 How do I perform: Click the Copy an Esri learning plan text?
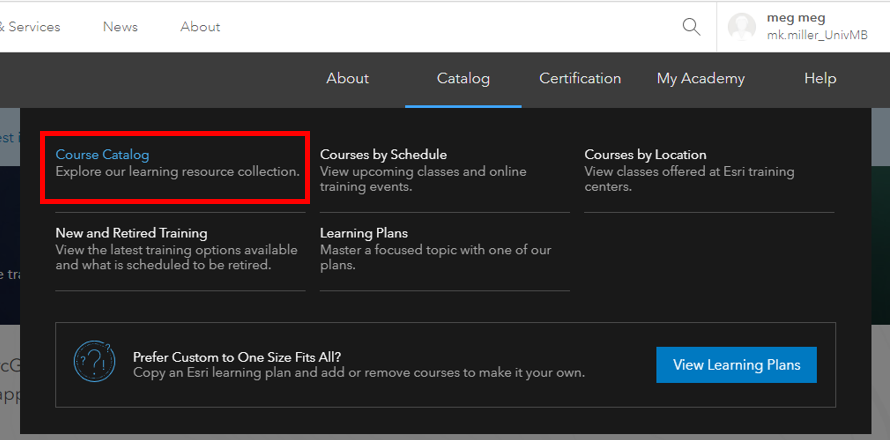pyautogui.click(x=358, y=372)
